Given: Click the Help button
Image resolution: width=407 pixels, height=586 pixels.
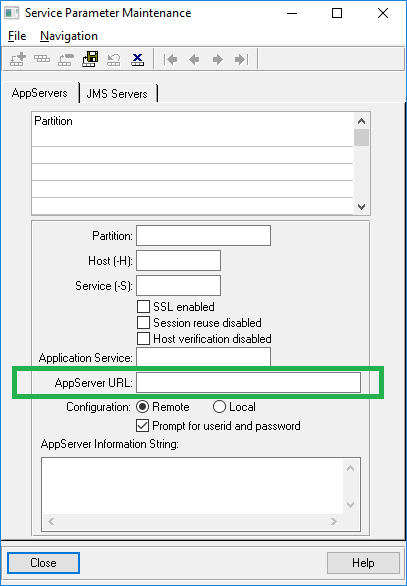Looking at the screenshot, I should (x=363, y=563).
